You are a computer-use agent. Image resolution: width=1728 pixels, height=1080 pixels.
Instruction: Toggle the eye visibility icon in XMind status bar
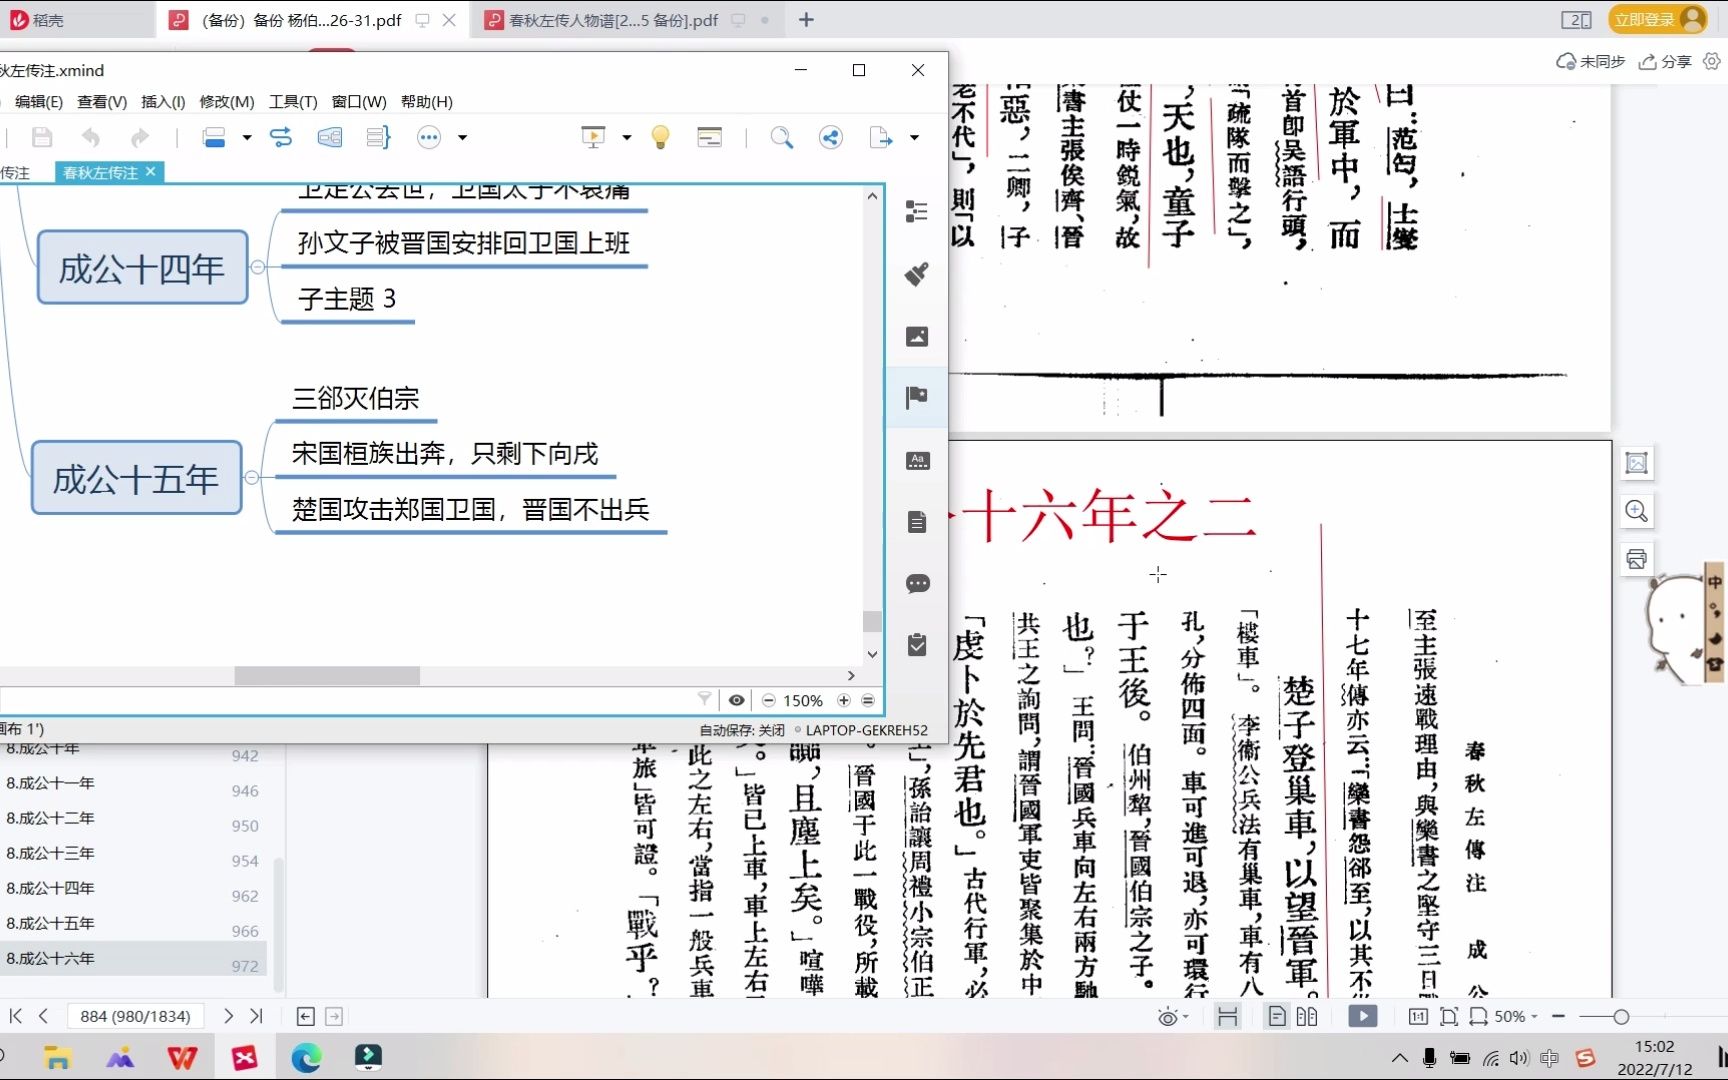[x=736, y=700]
